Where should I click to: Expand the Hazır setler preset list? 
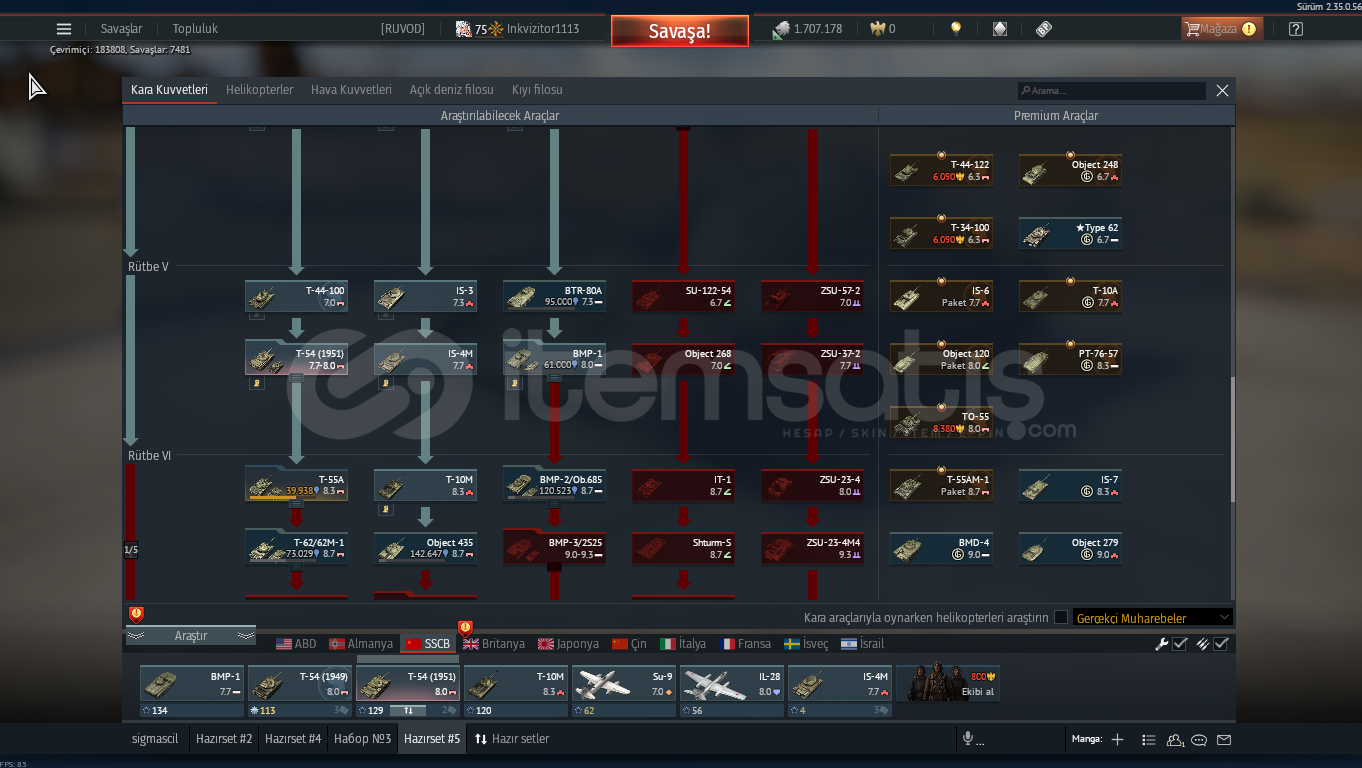point(512,739)
